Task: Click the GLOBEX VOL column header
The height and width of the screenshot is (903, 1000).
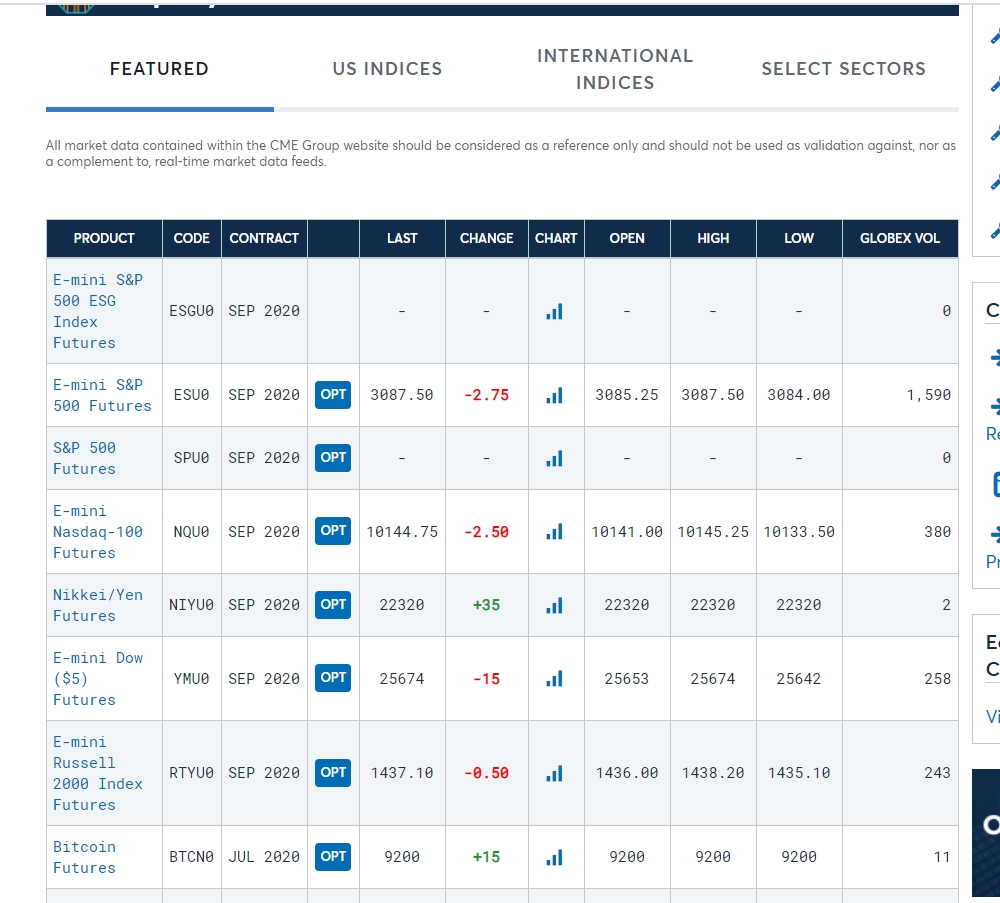Action: (900, 239)
